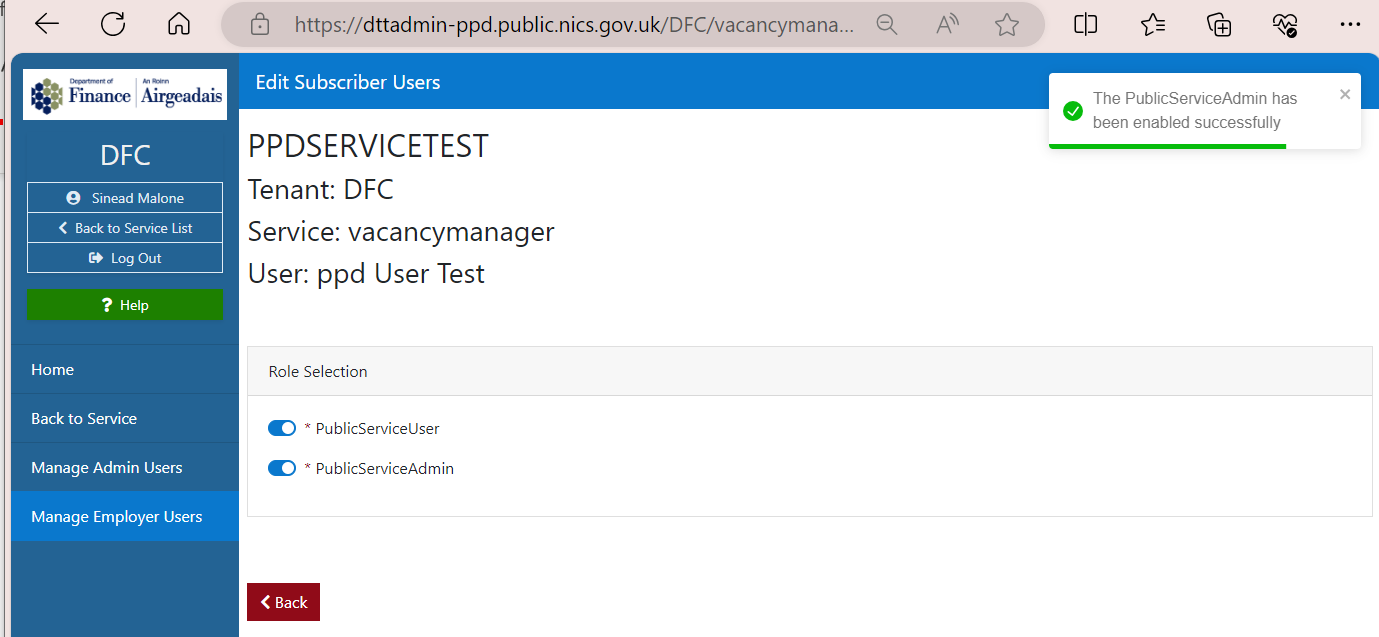Dismiss the success notification with the X
Screen dimensions: 1379x637
coord(1345,94)
